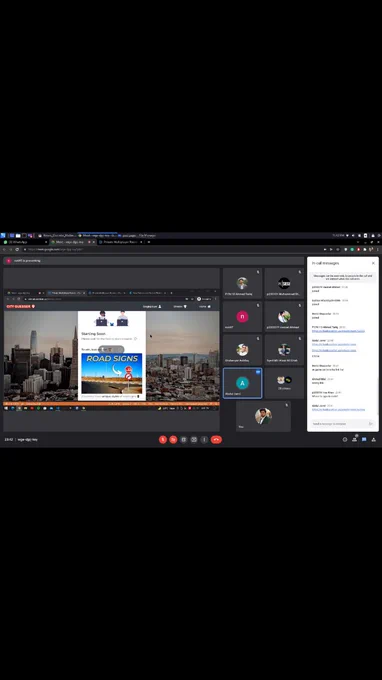Select participant tile with pink 'n' avatar
Screen dimensions: 382x680
(x=242, y=317)
